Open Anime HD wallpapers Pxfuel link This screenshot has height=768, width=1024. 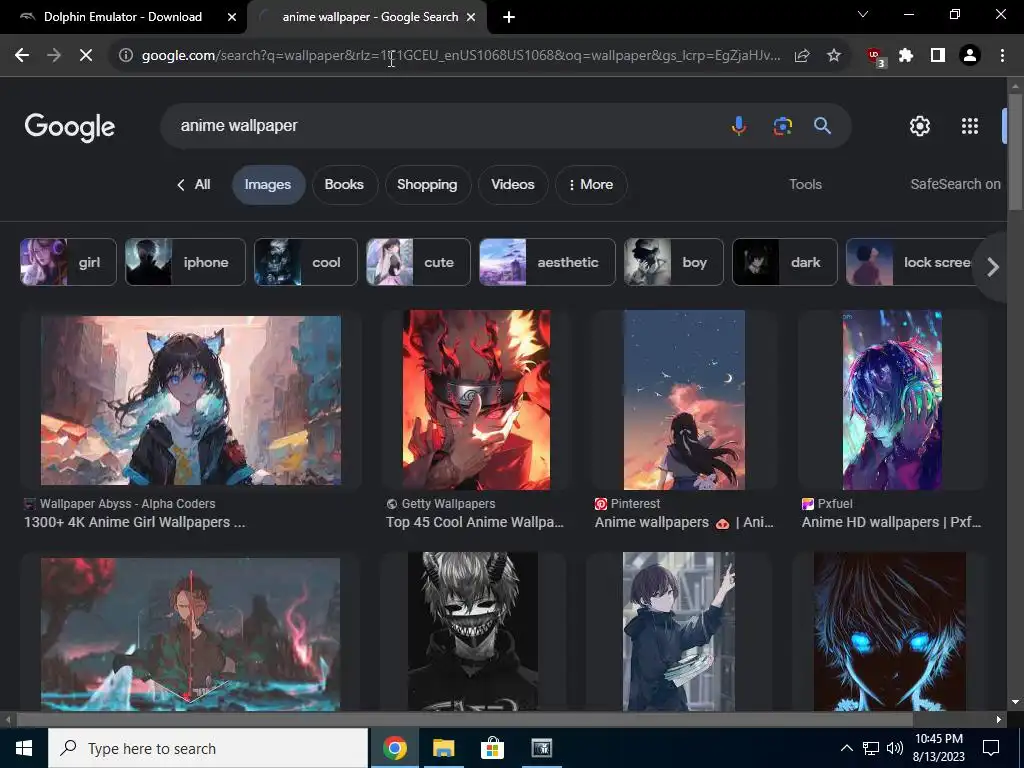coord(891,522)
